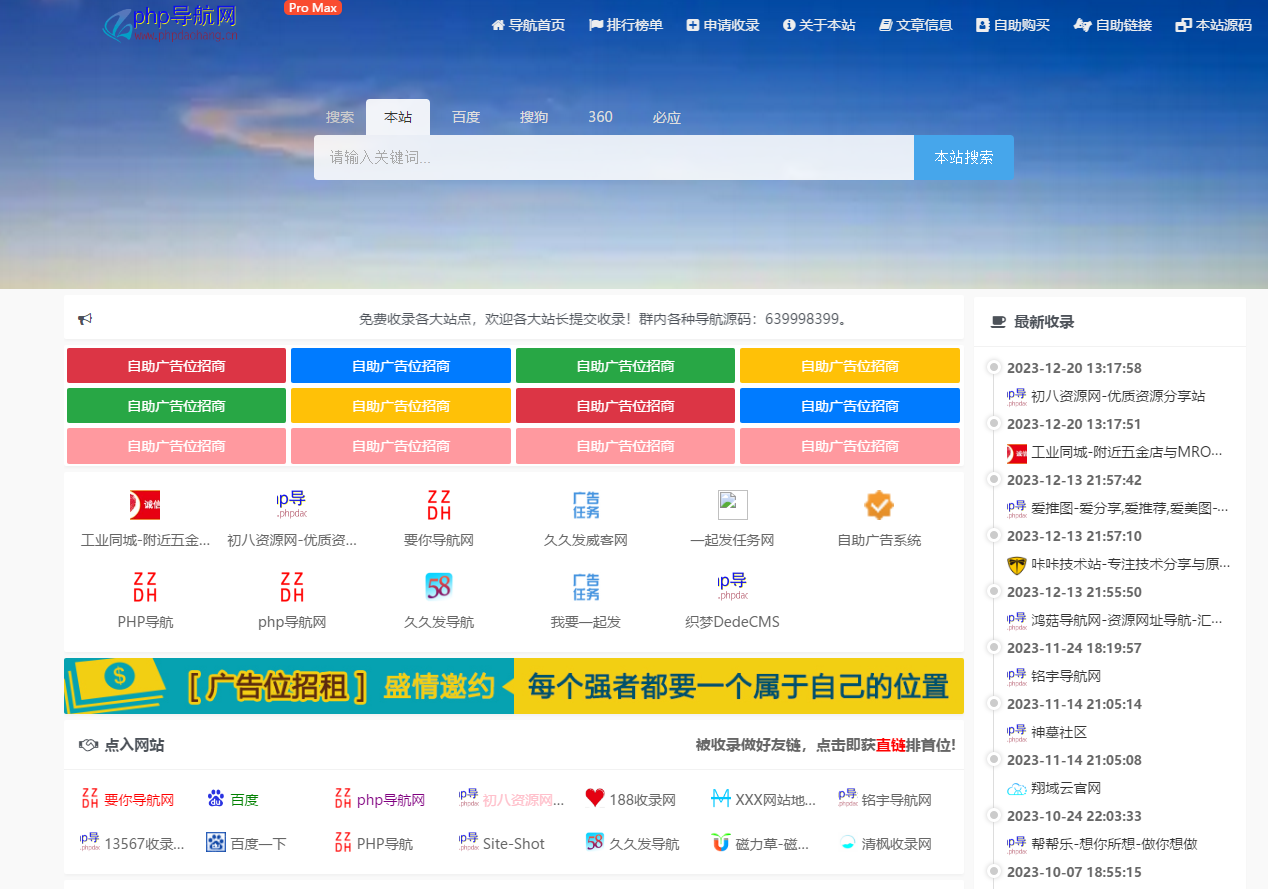Click the red 直链 link
Screen dimensions: 1268x889
pos(890,745)
